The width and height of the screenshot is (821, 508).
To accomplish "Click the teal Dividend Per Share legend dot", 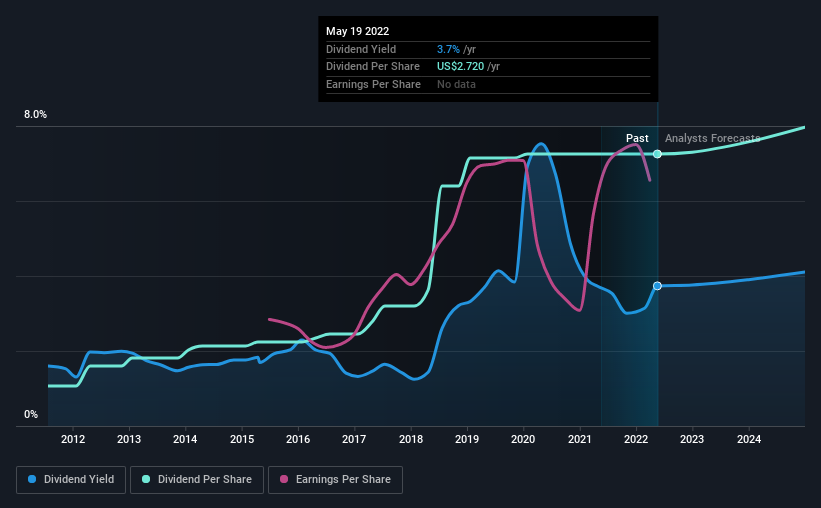I will click(146, 479).
